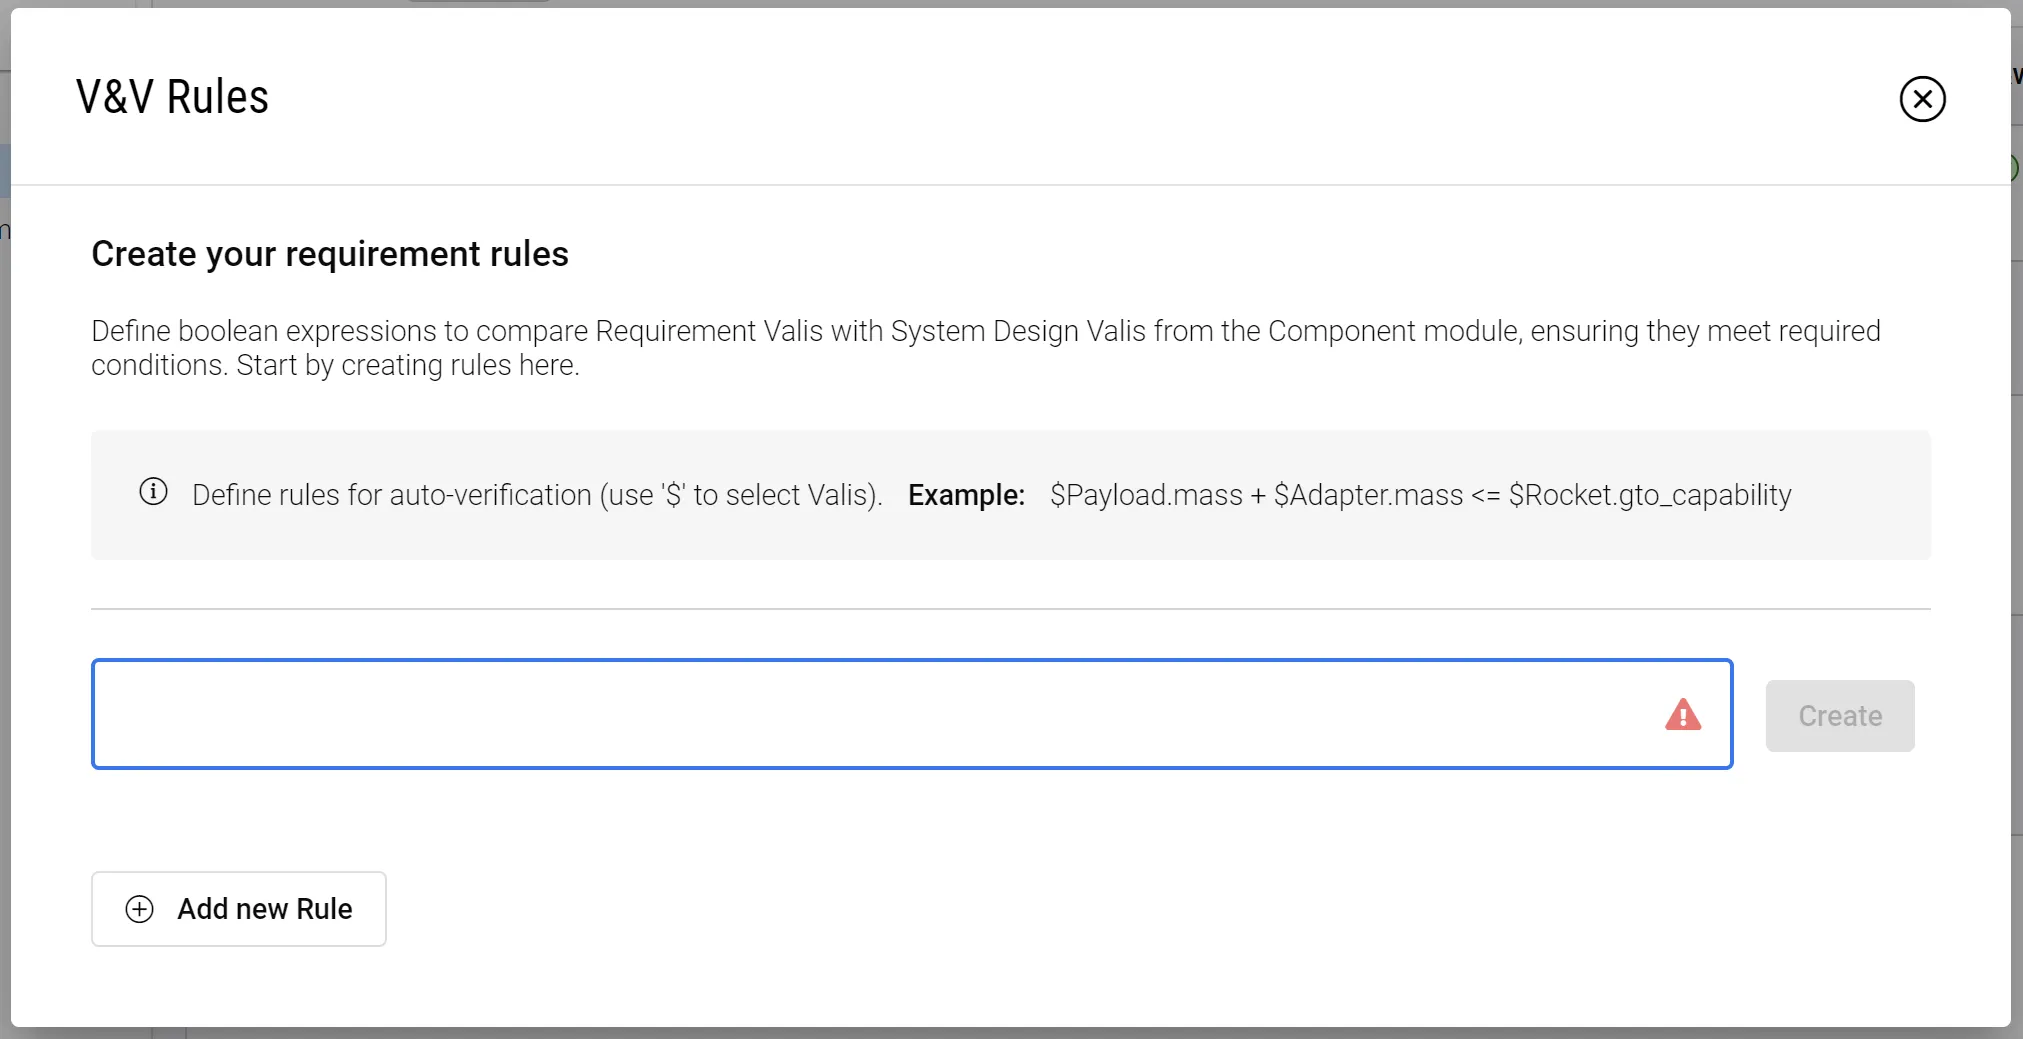Click the $Adapter.mass text in the example
The image size is (2023, 1039).
[1368, 495]
